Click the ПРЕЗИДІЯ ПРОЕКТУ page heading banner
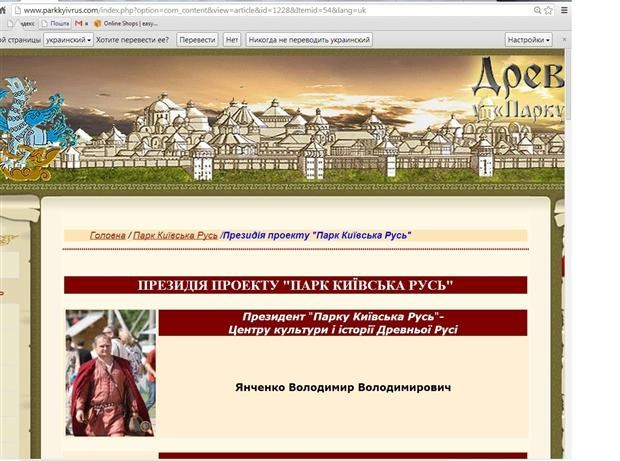Viewport: 620px width, 461px height. click(295, 285)
